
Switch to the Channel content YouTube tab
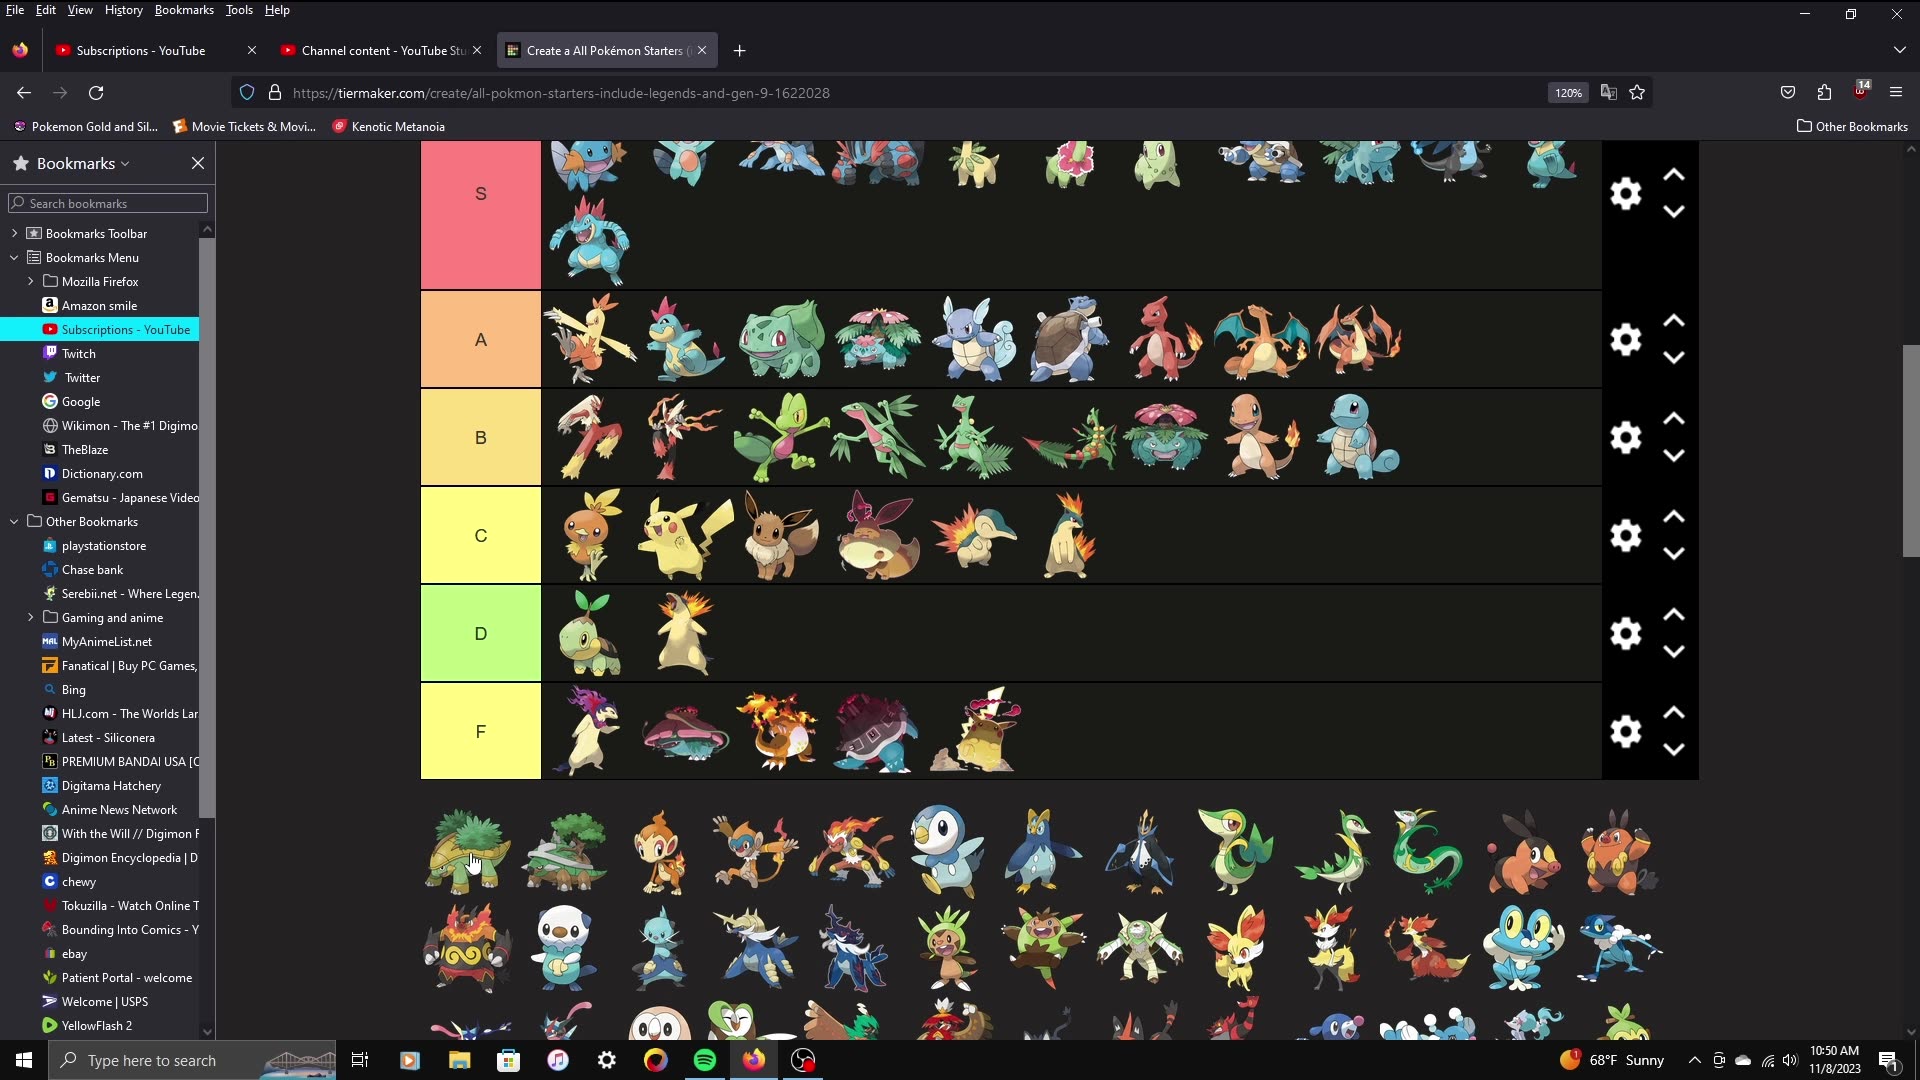click(x=370, y=50)
